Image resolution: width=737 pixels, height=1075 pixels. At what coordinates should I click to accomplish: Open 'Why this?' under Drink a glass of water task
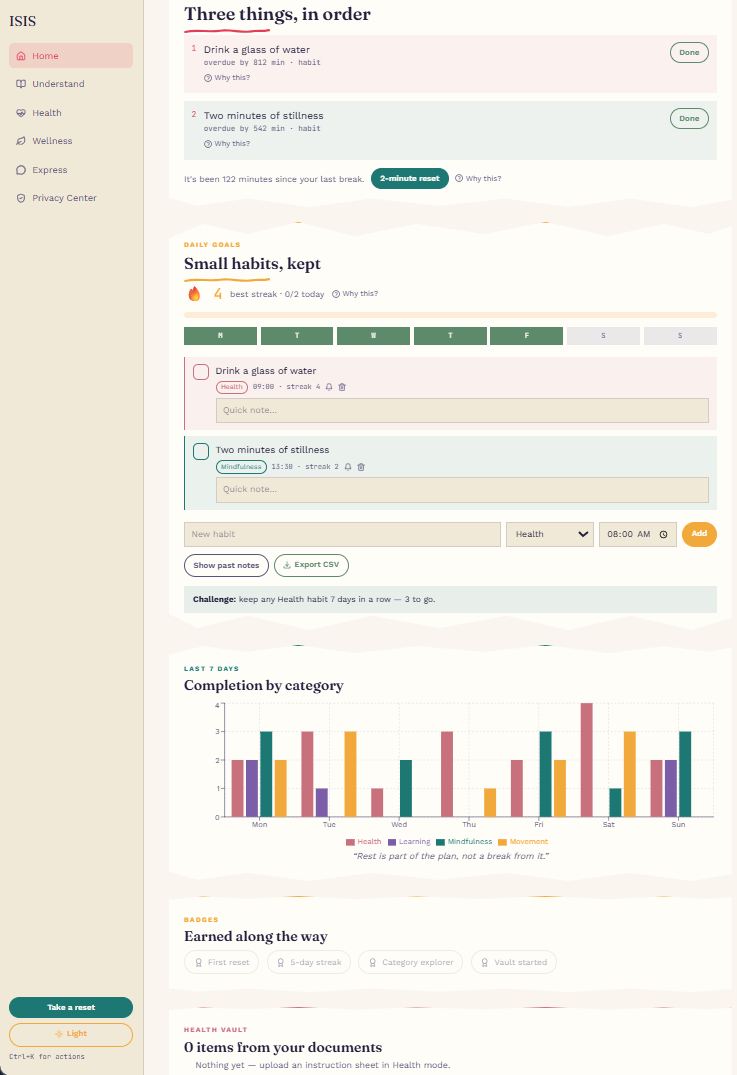(227, 77)
